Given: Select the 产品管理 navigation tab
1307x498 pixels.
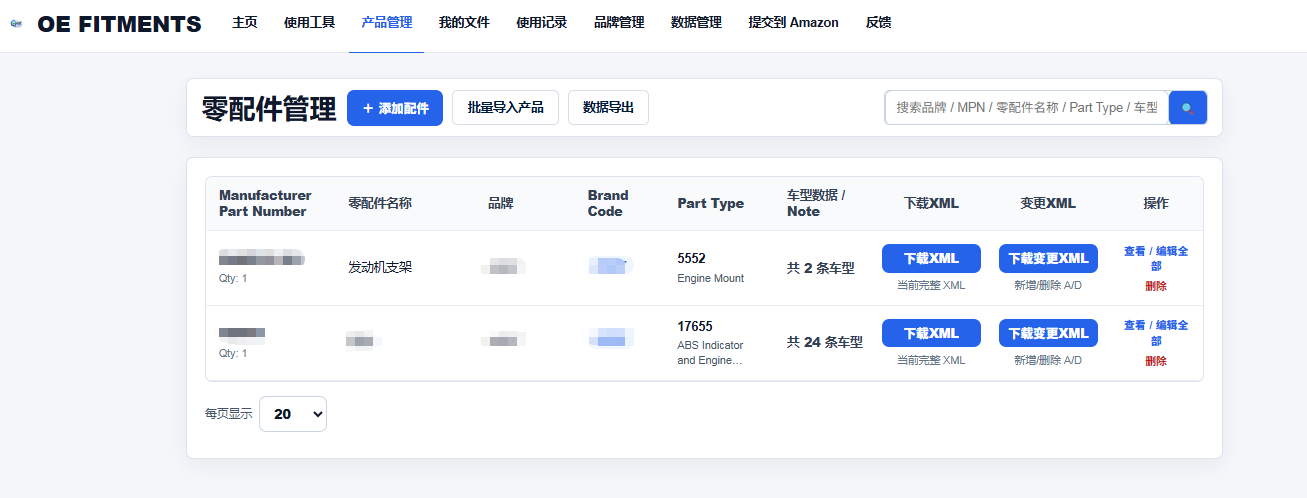Looking at the screenshot, I should point(386,22).
